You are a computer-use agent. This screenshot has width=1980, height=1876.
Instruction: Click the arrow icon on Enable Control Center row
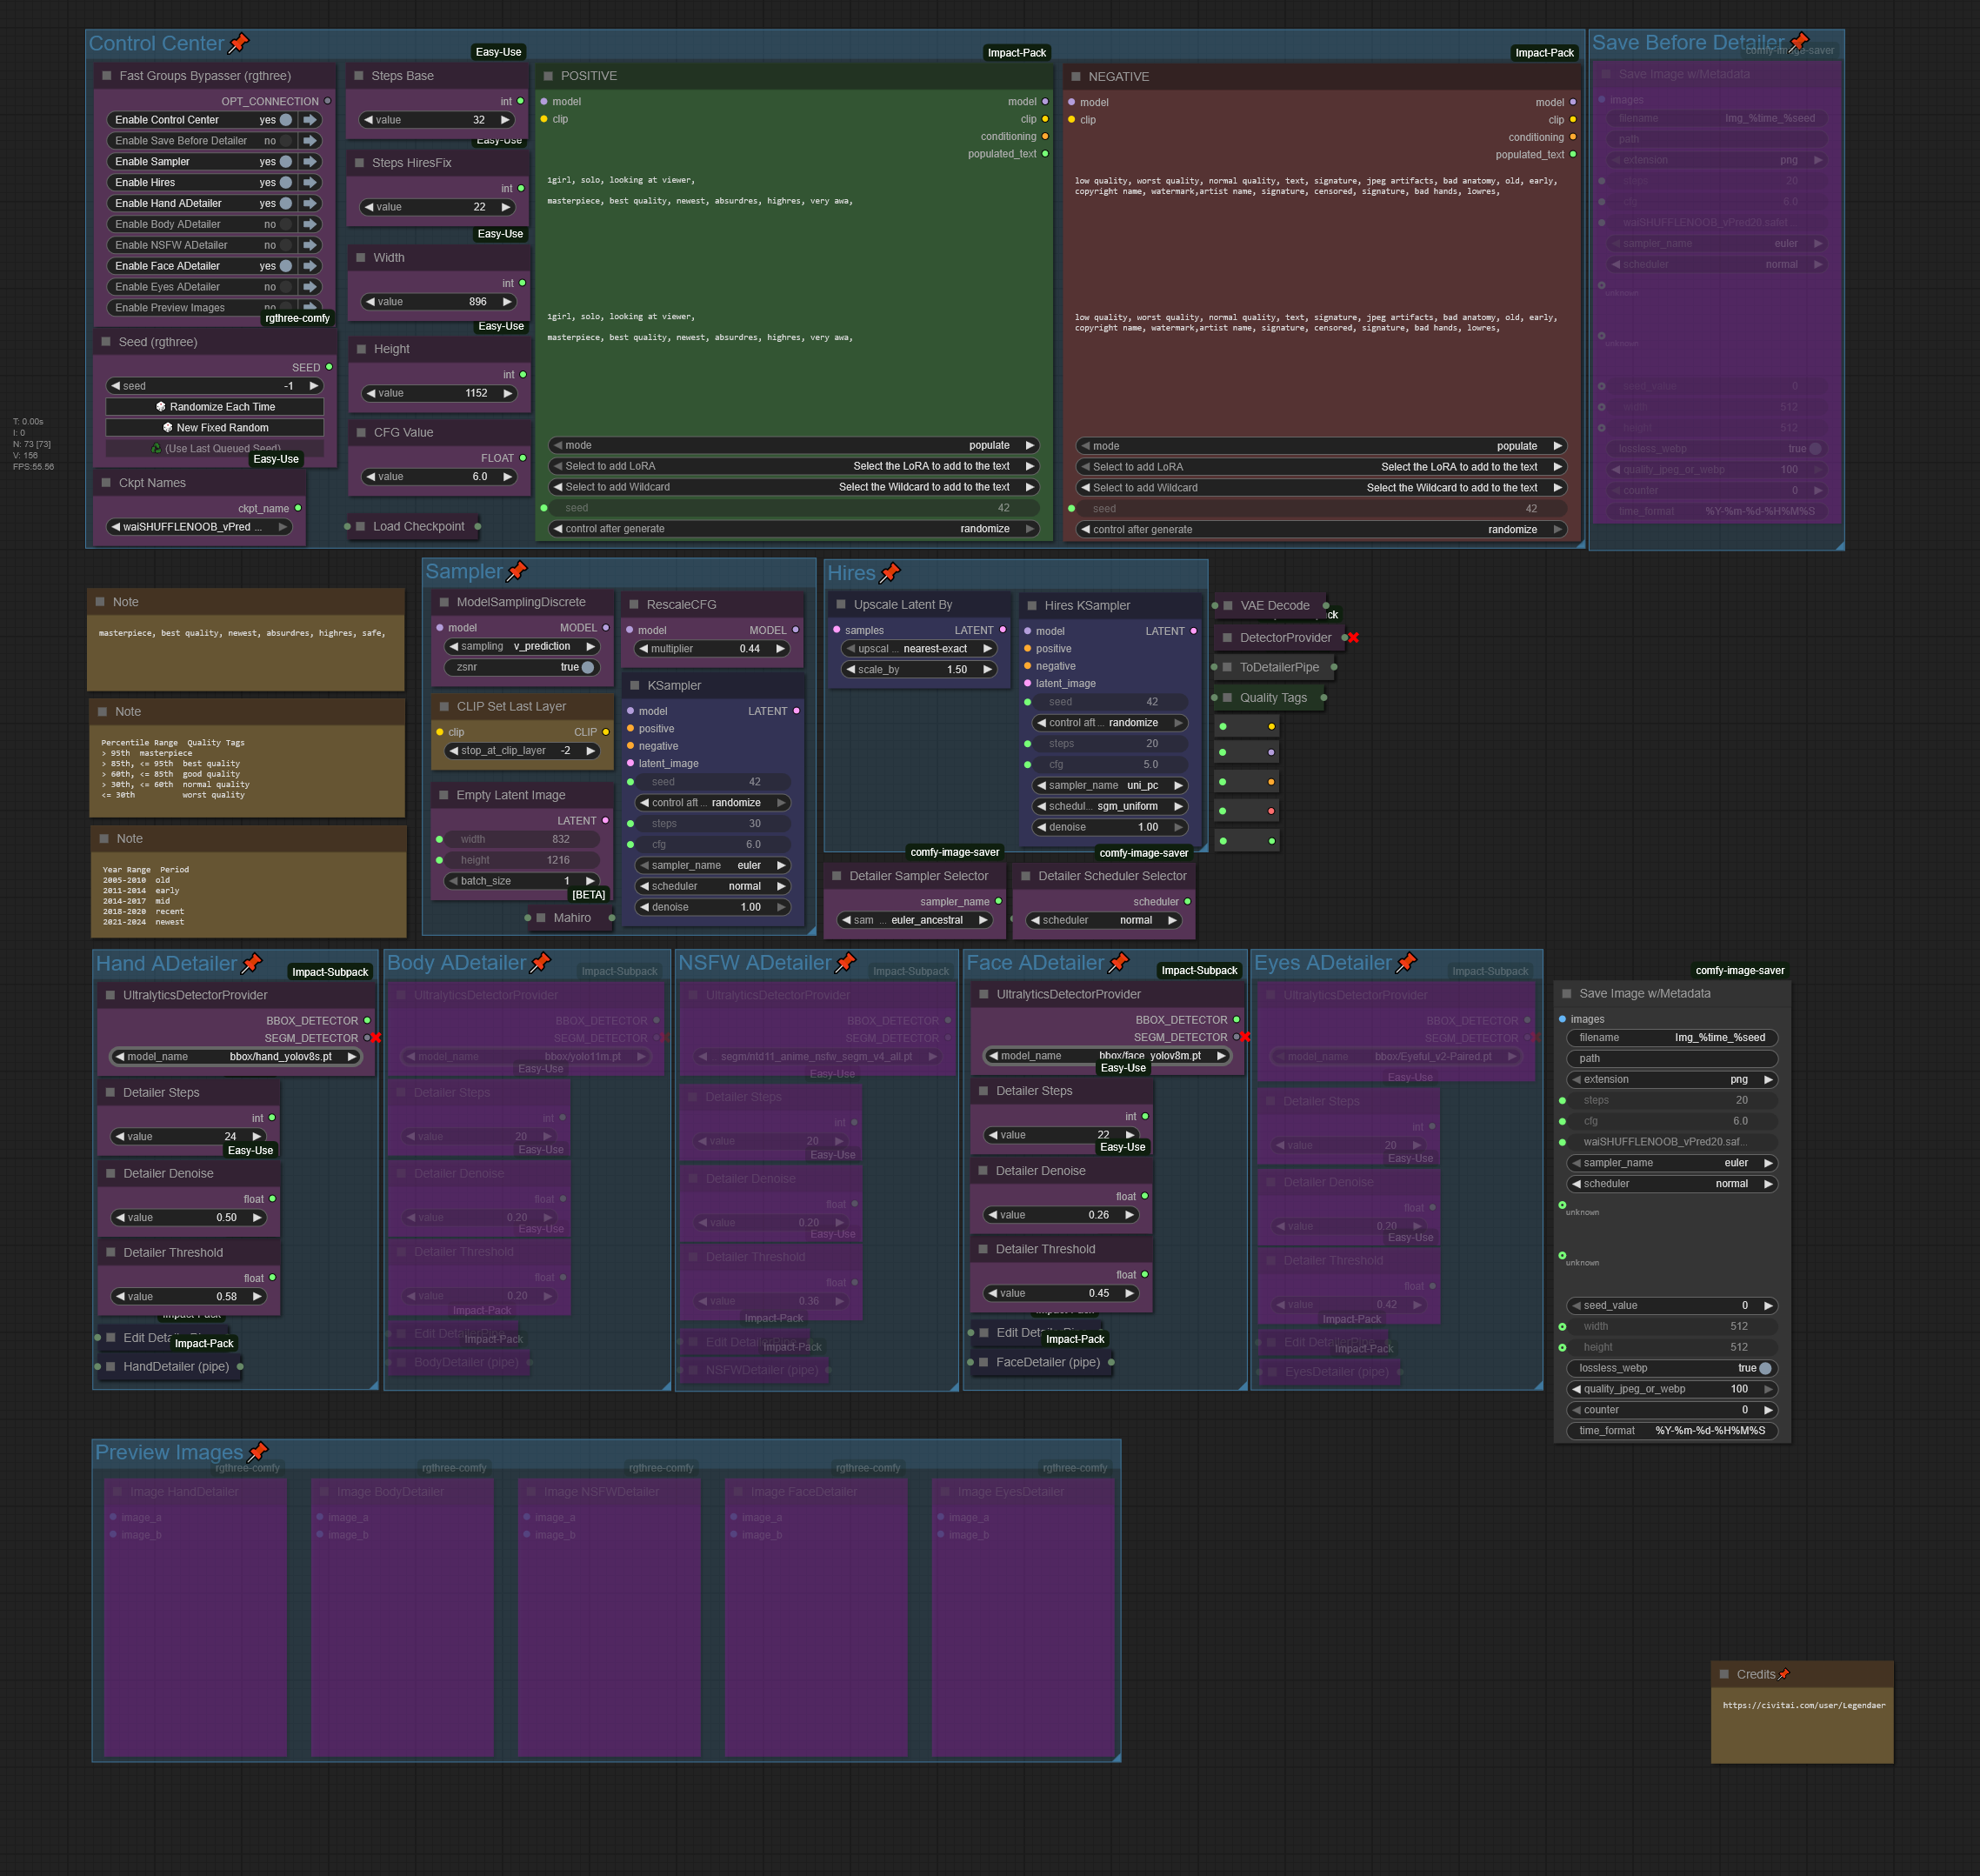coord(310,120)
